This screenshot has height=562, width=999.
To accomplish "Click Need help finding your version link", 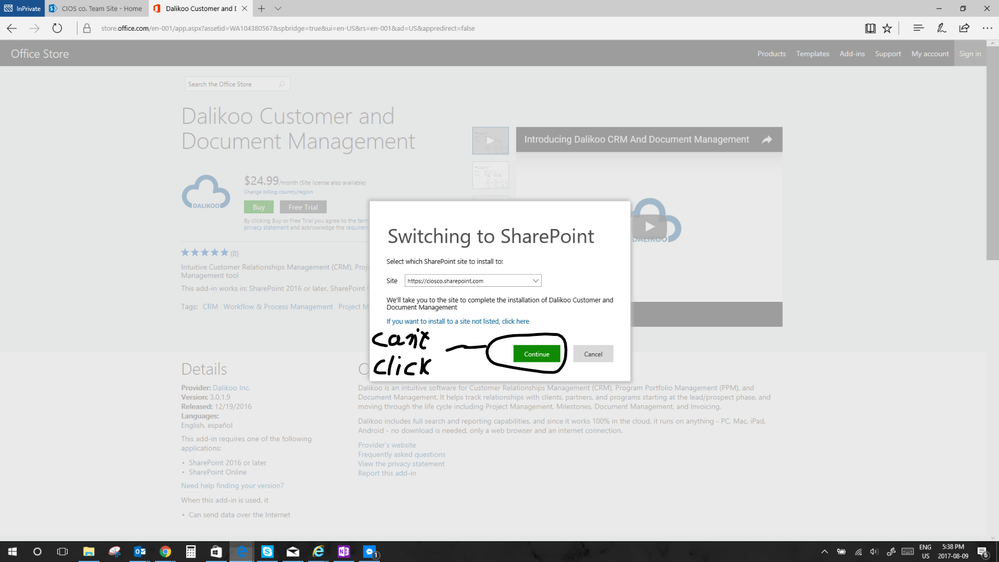I will coord(233,486).
